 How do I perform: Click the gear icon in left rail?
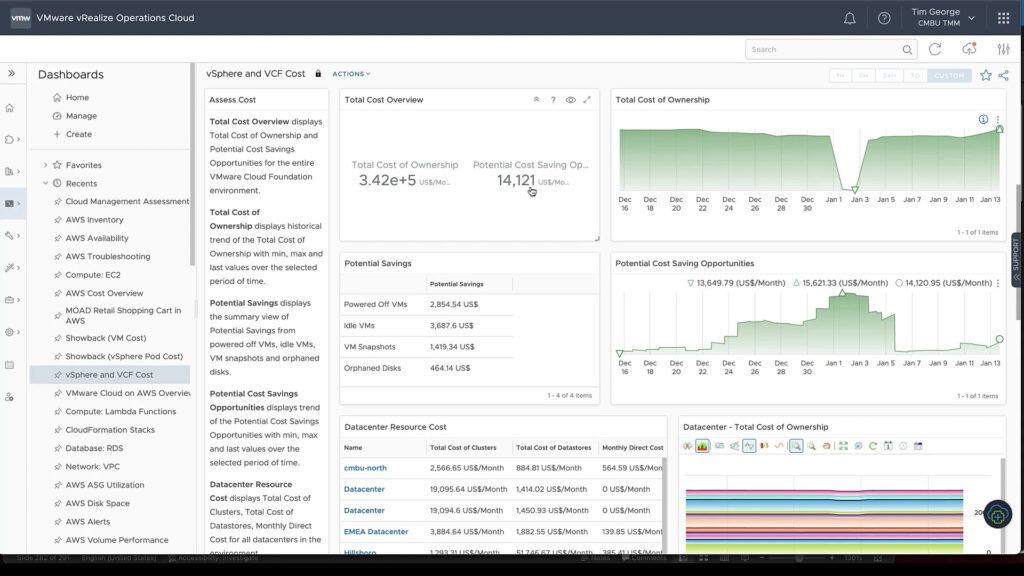[x=9, y=332]
